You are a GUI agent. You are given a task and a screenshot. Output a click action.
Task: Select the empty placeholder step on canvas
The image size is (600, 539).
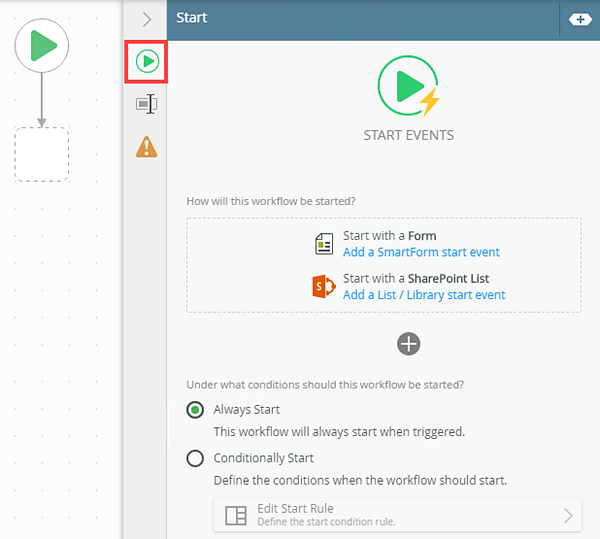click(42, 154)
